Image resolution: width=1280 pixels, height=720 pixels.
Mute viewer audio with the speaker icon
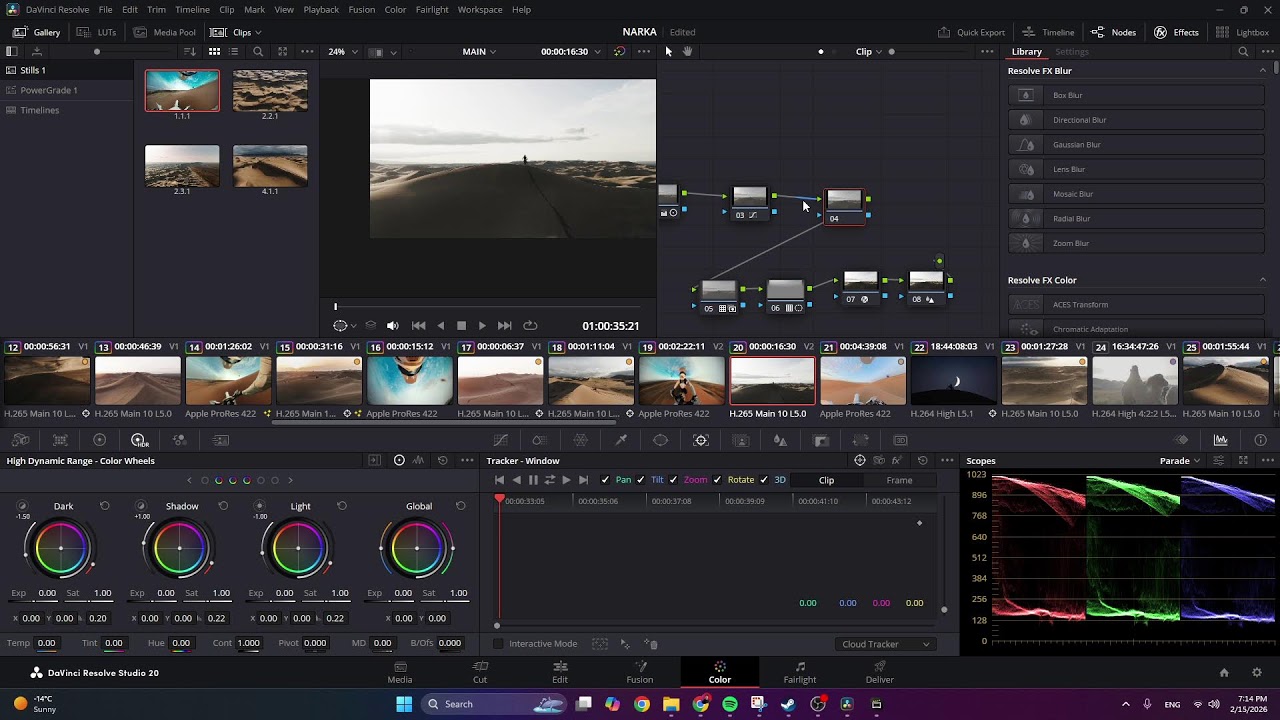point(392,325)
